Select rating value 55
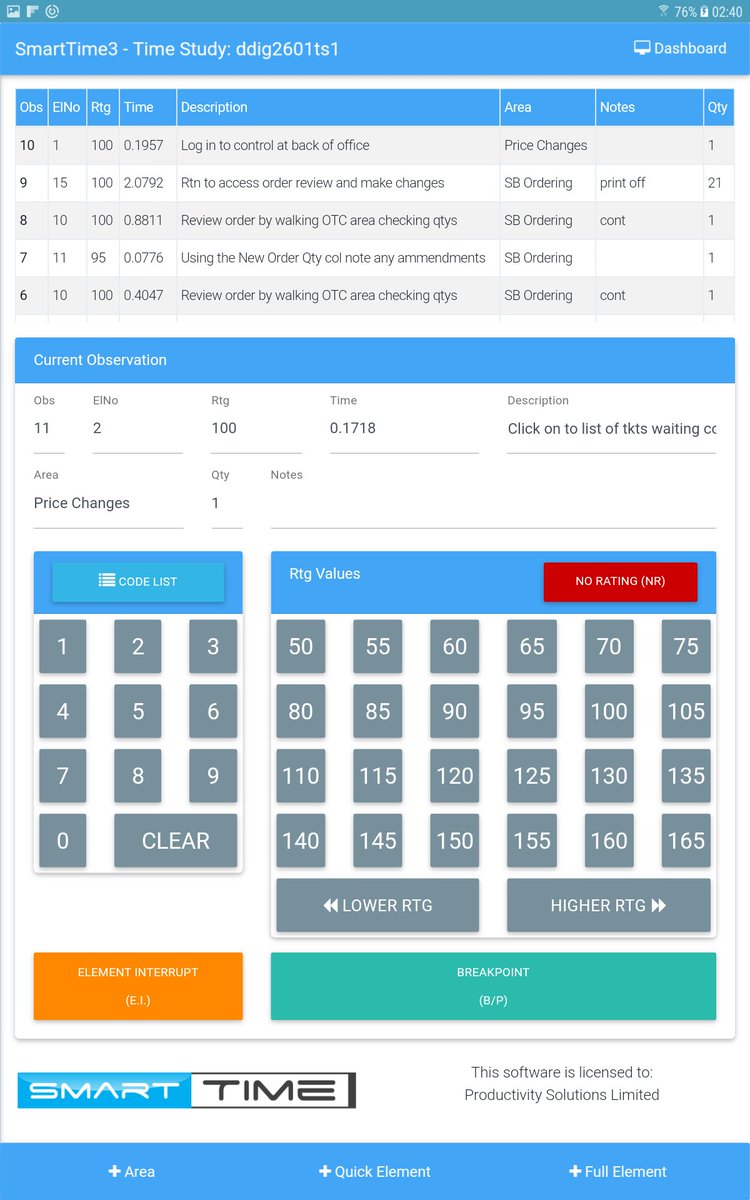Image resolution: width=750 pixels, height=1200 pixels. pos(378,646)
